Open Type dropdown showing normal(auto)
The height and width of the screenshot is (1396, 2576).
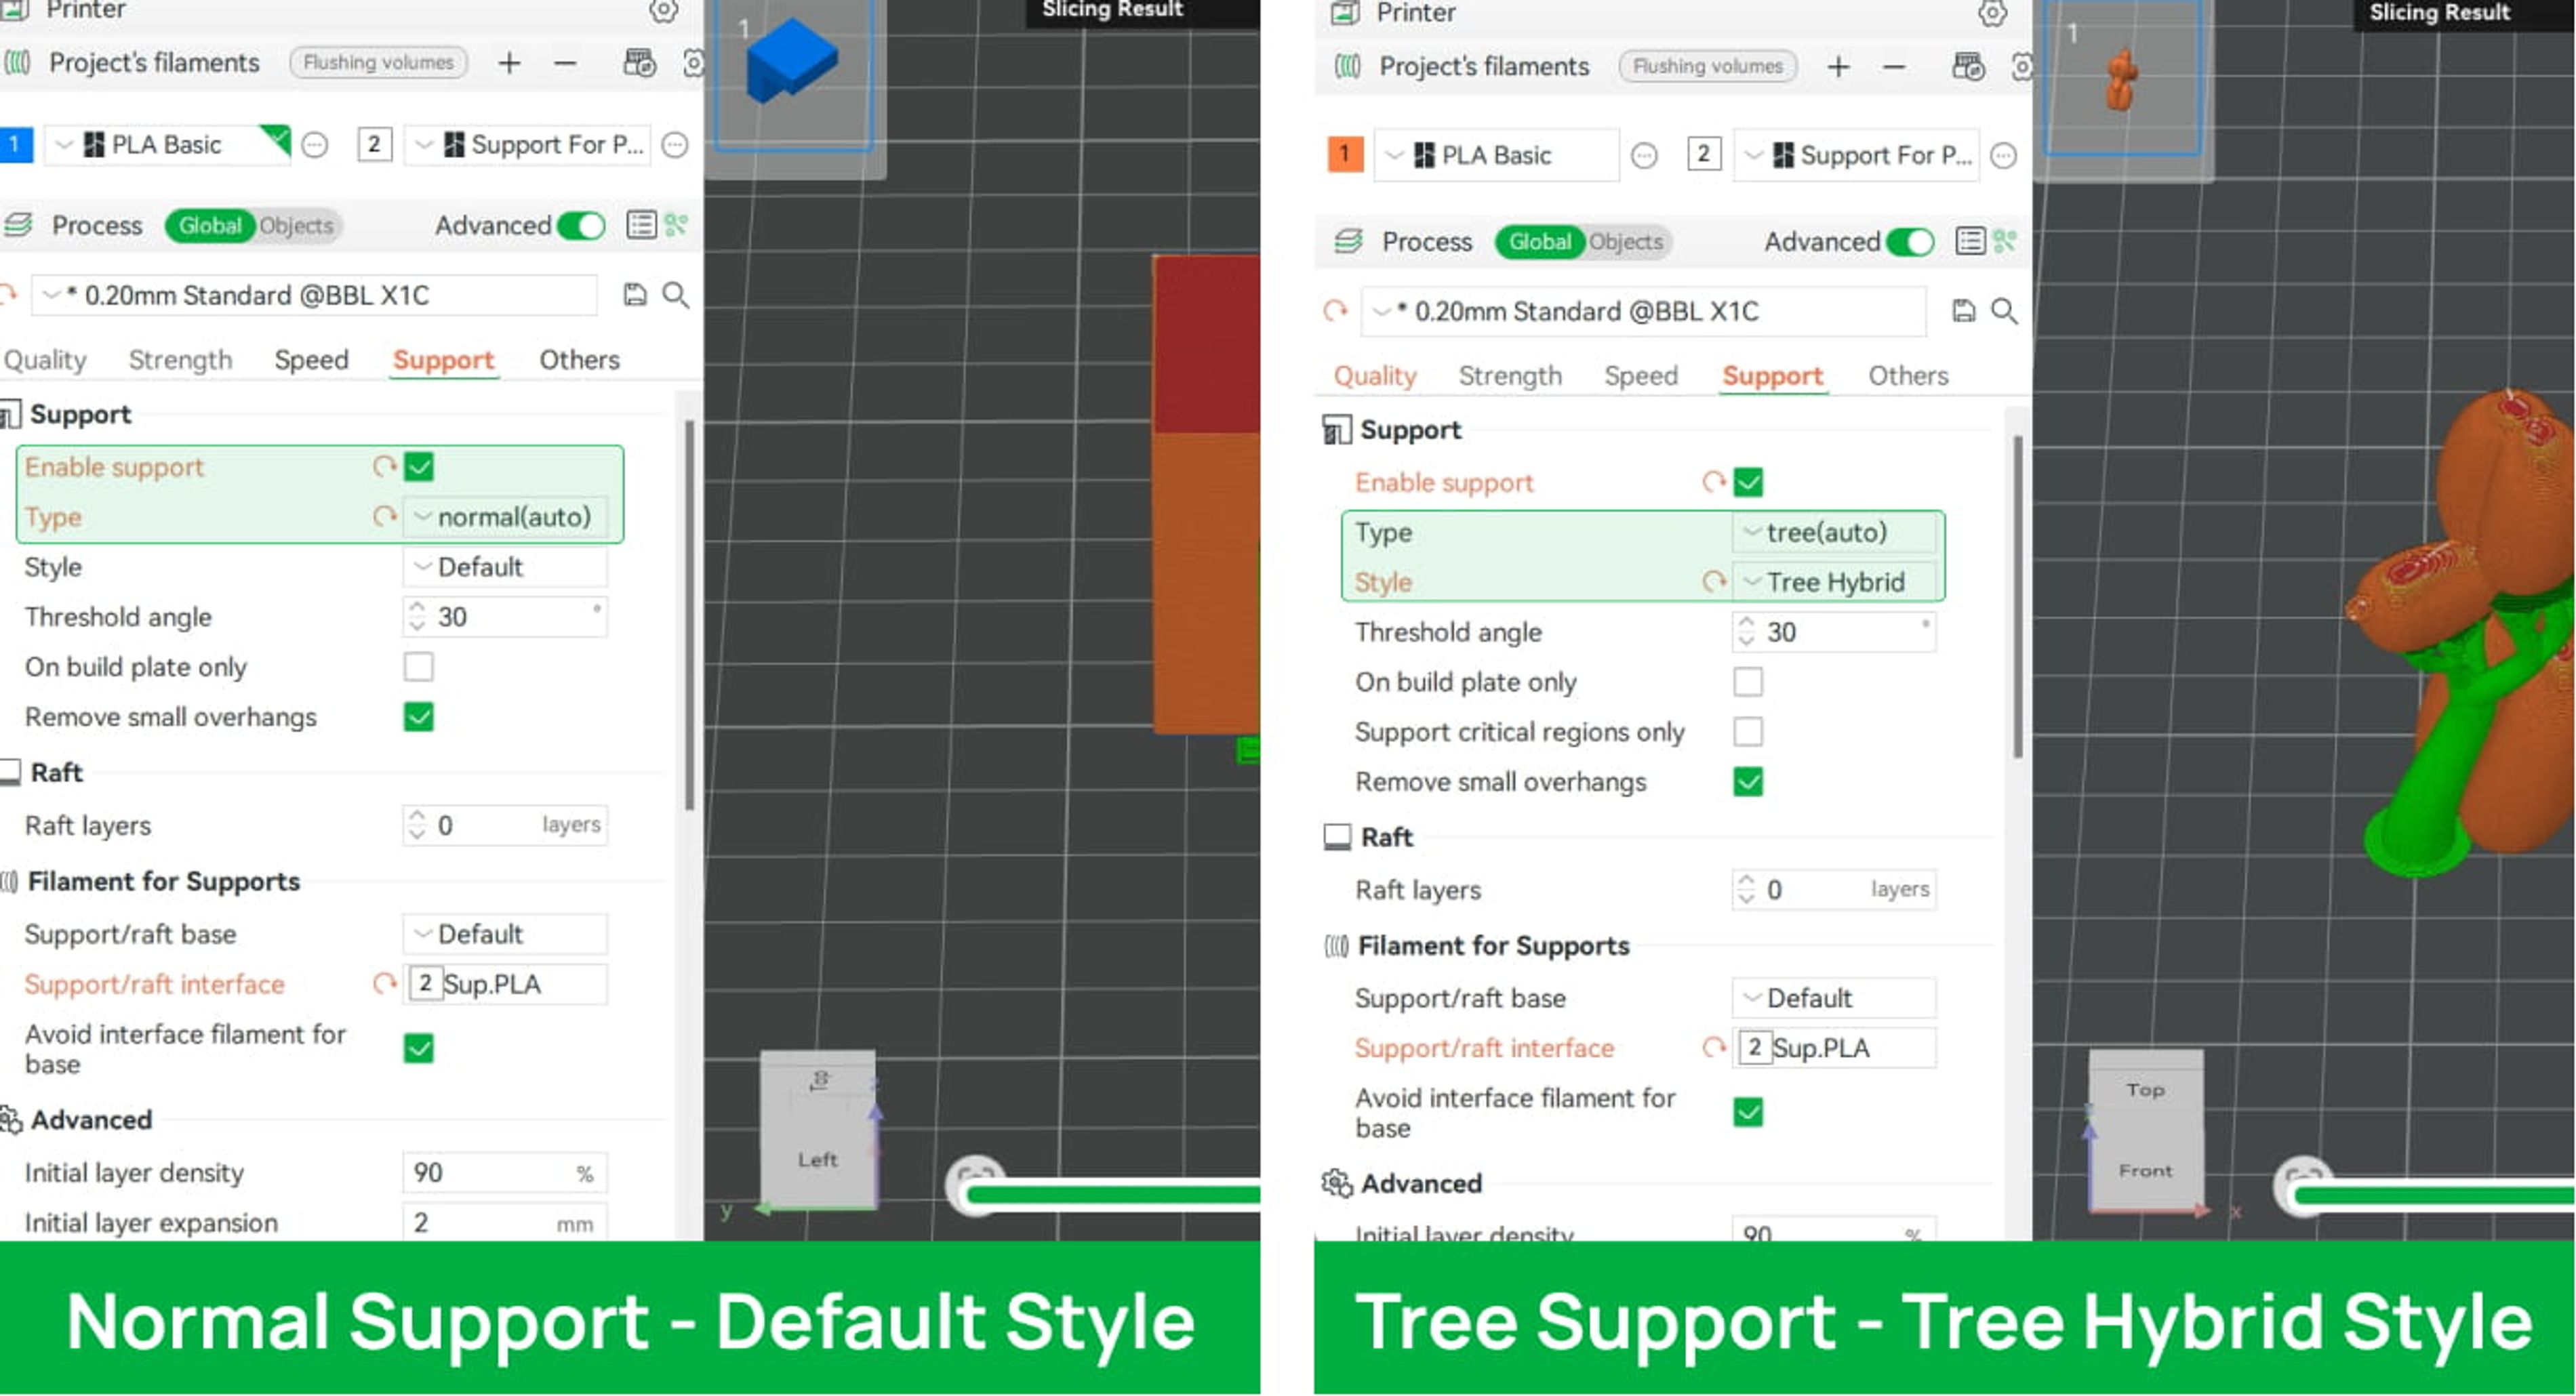[505, 517]
